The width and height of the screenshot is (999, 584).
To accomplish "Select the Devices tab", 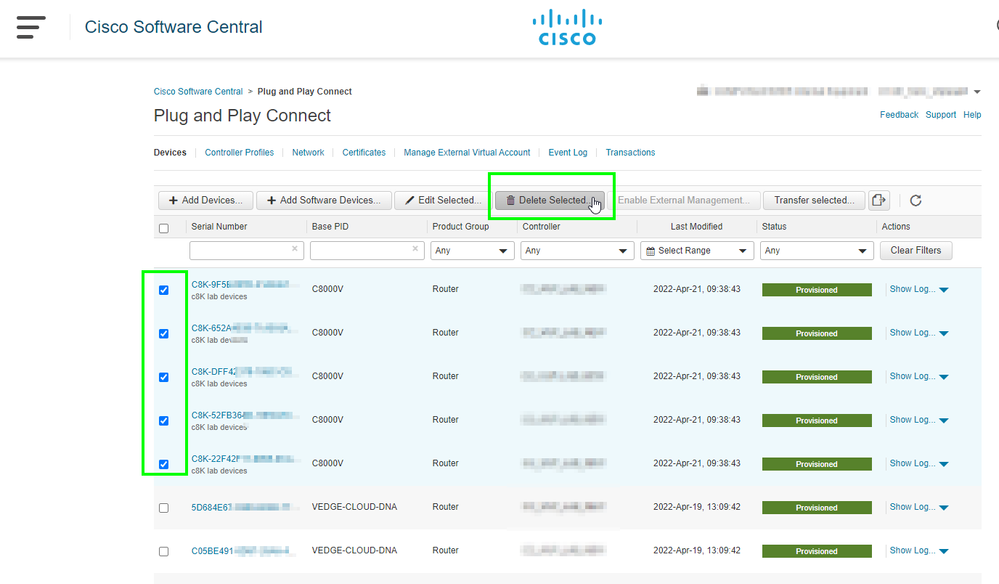I will click(x=170, y=152).
